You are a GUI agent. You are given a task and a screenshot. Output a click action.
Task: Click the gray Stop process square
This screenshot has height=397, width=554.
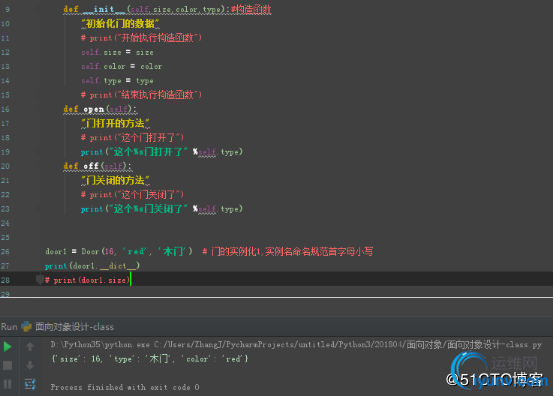tap(7, 365)
